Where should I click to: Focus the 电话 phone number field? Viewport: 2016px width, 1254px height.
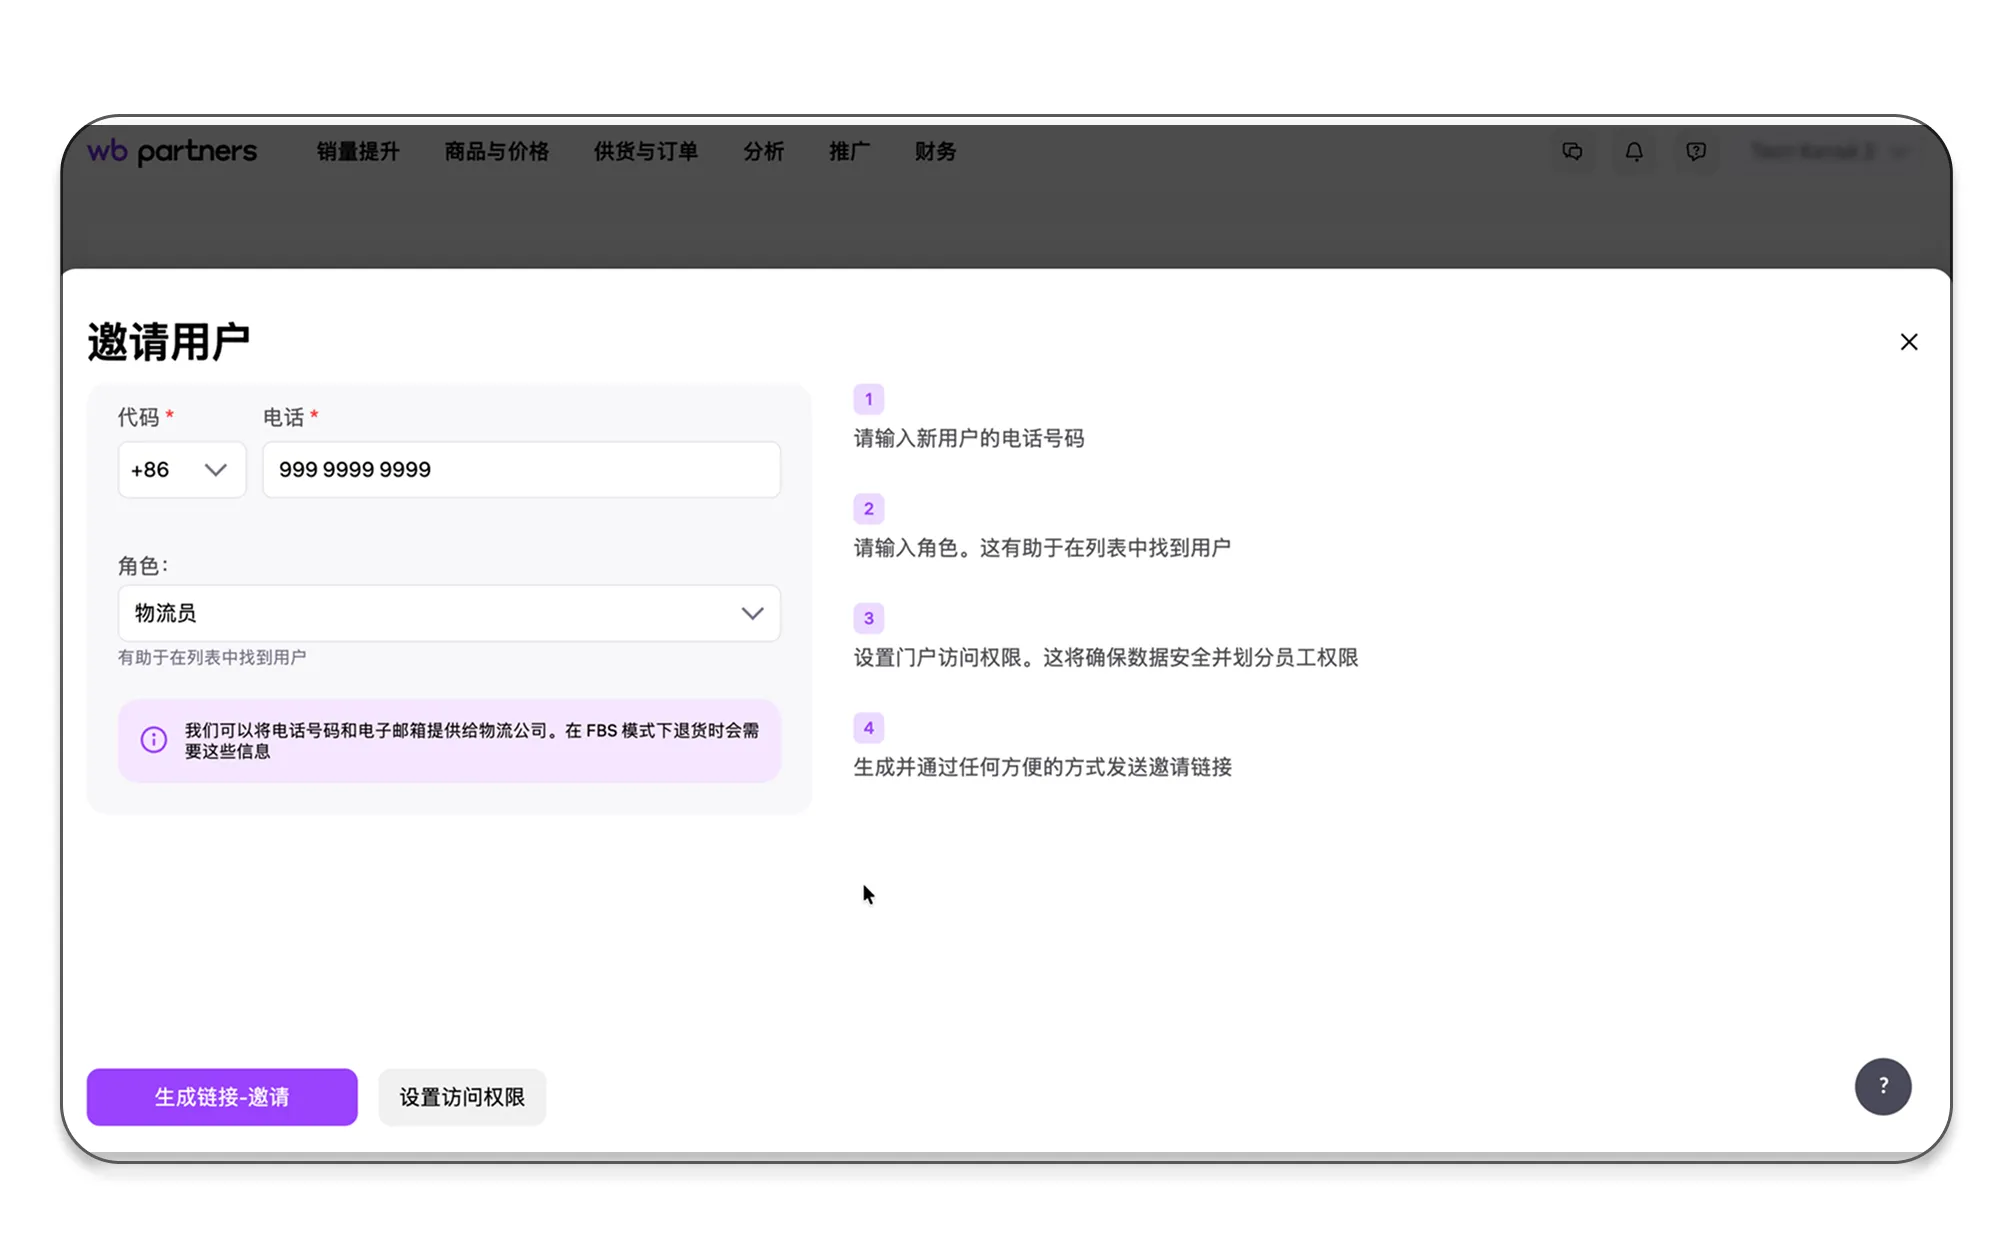[x=522, y=469]
